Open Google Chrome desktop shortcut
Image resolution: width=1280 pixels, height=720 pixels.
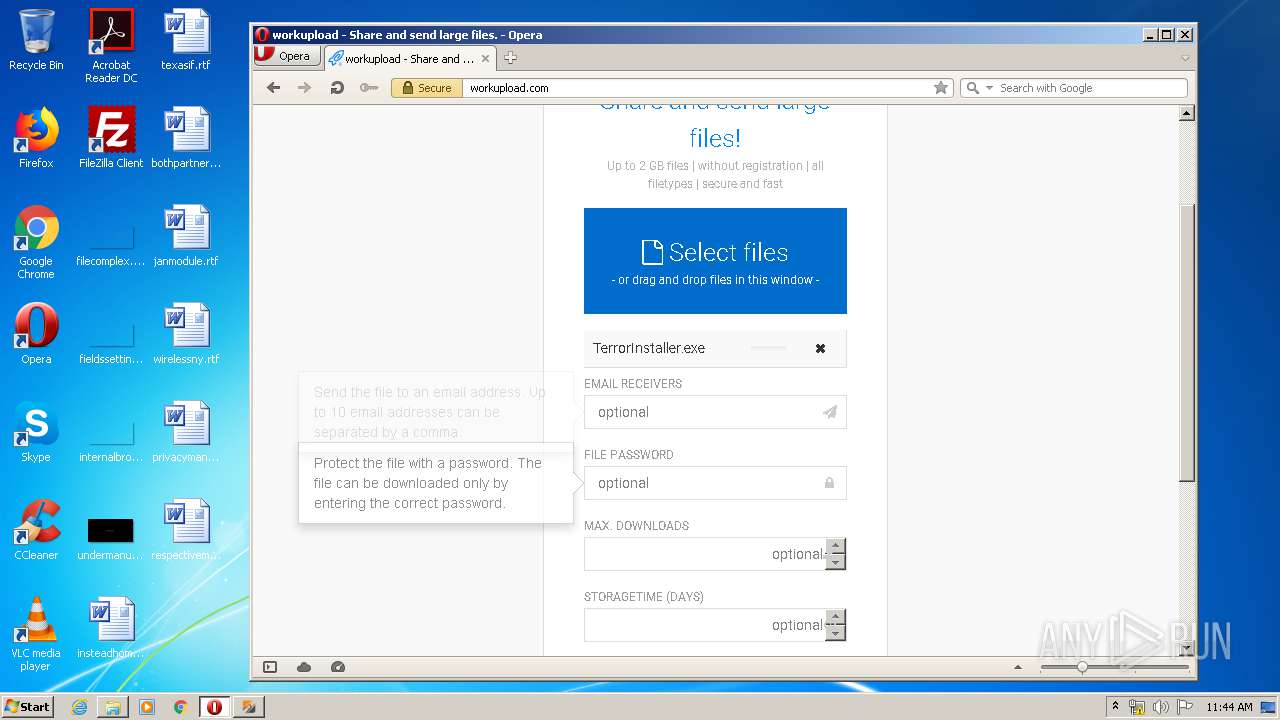point(36,242)
